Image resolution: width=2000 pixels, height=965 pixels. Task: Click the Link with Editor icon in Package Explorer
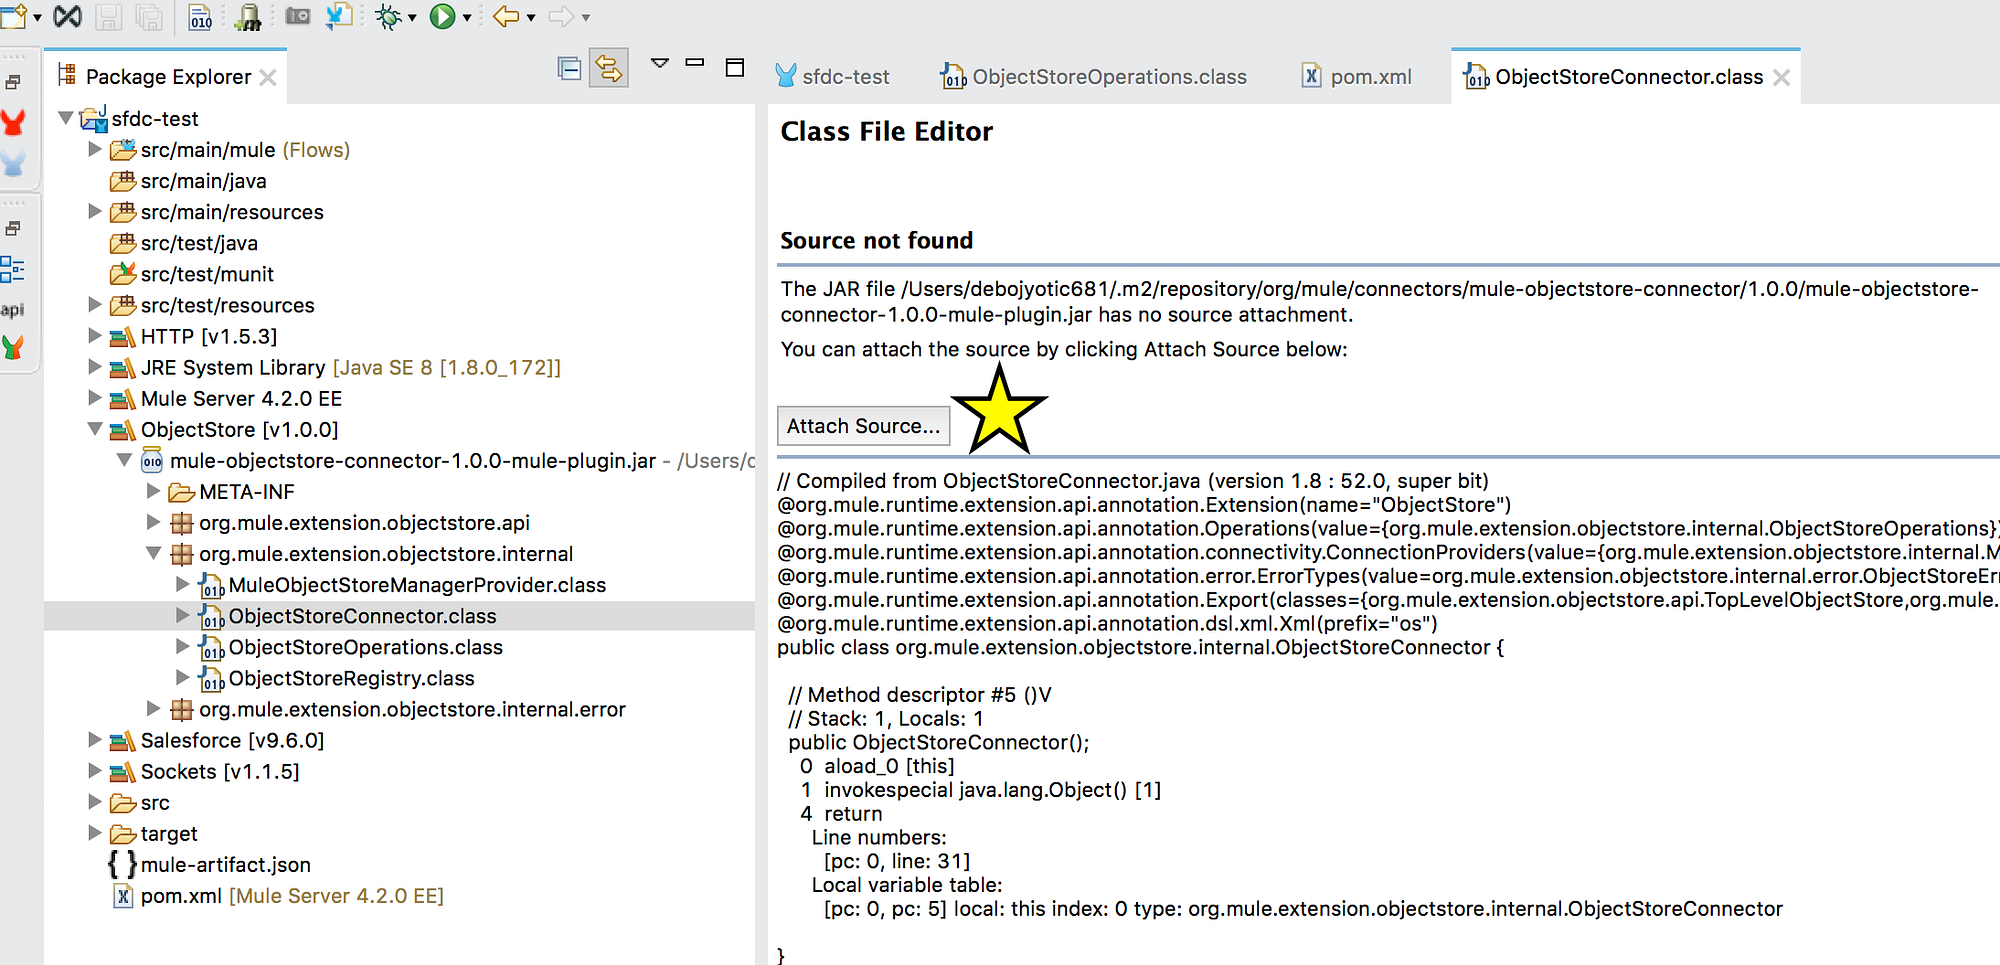pos(608,68)
